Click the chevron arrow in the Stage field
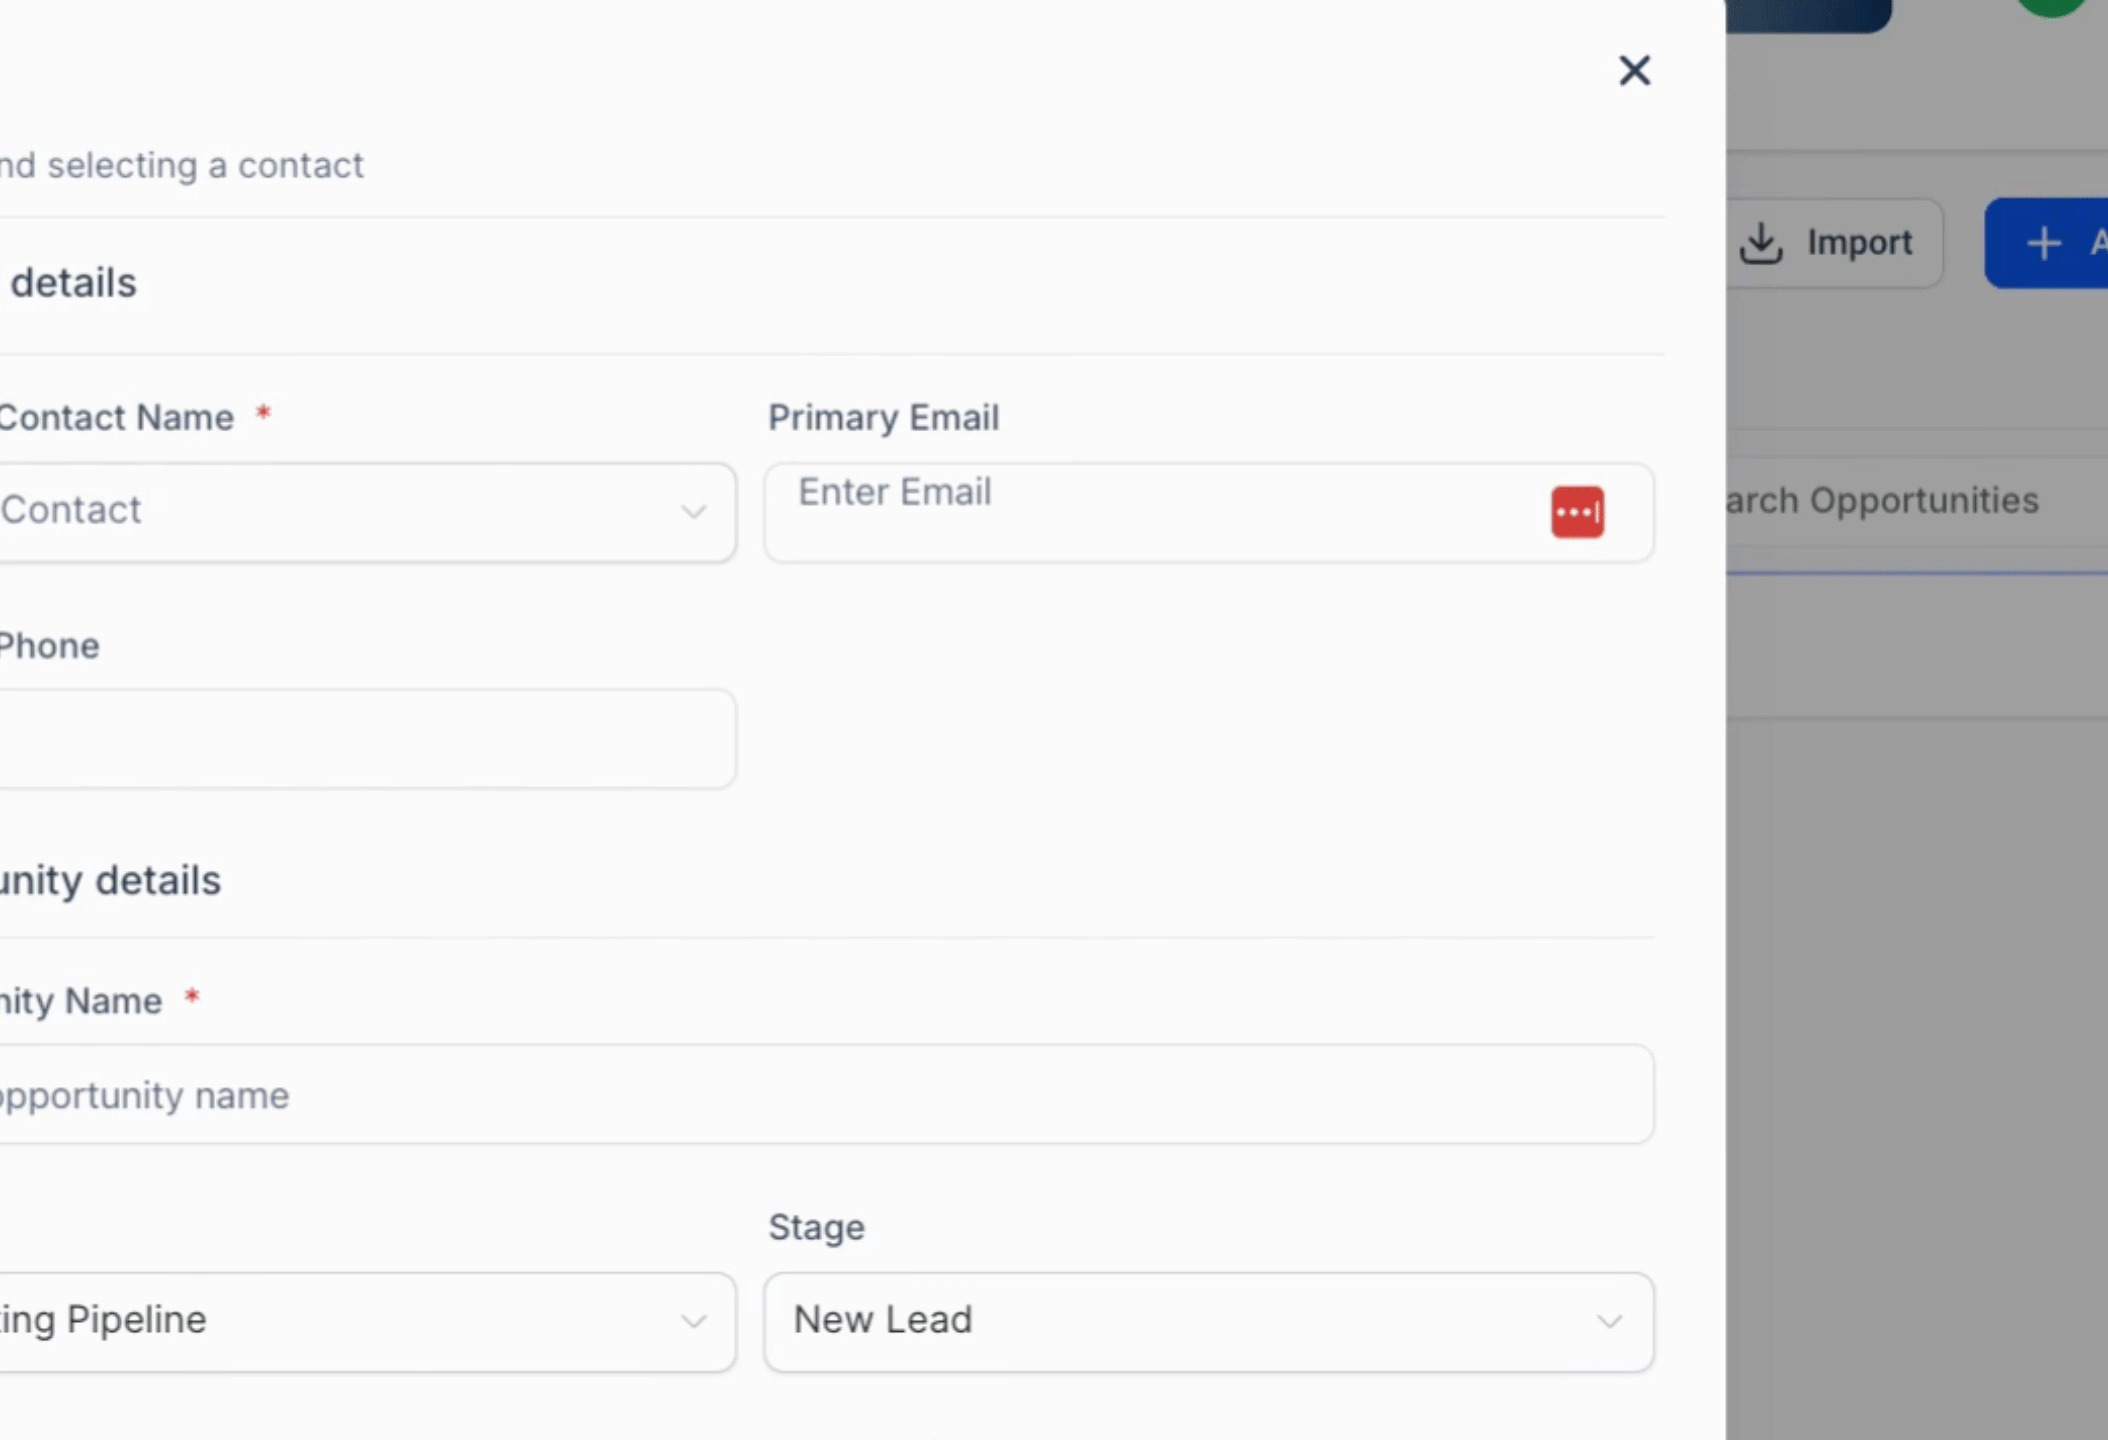Screen dimensions: 2108x1440 pos(1609,1322)
